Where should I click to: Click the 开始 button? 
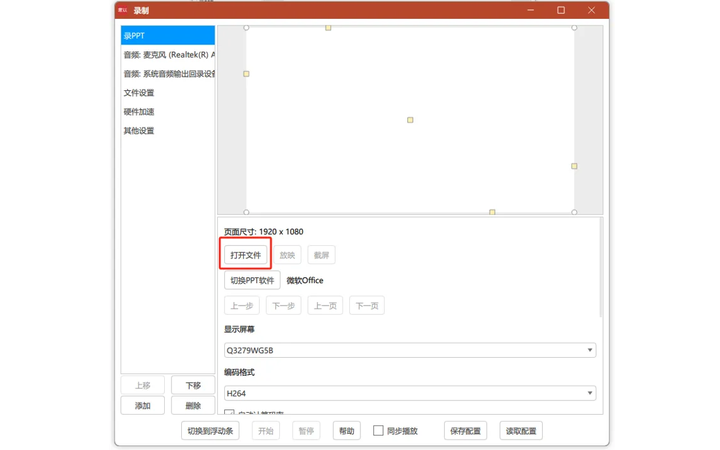pyautogui.click(x=266, y=431)
